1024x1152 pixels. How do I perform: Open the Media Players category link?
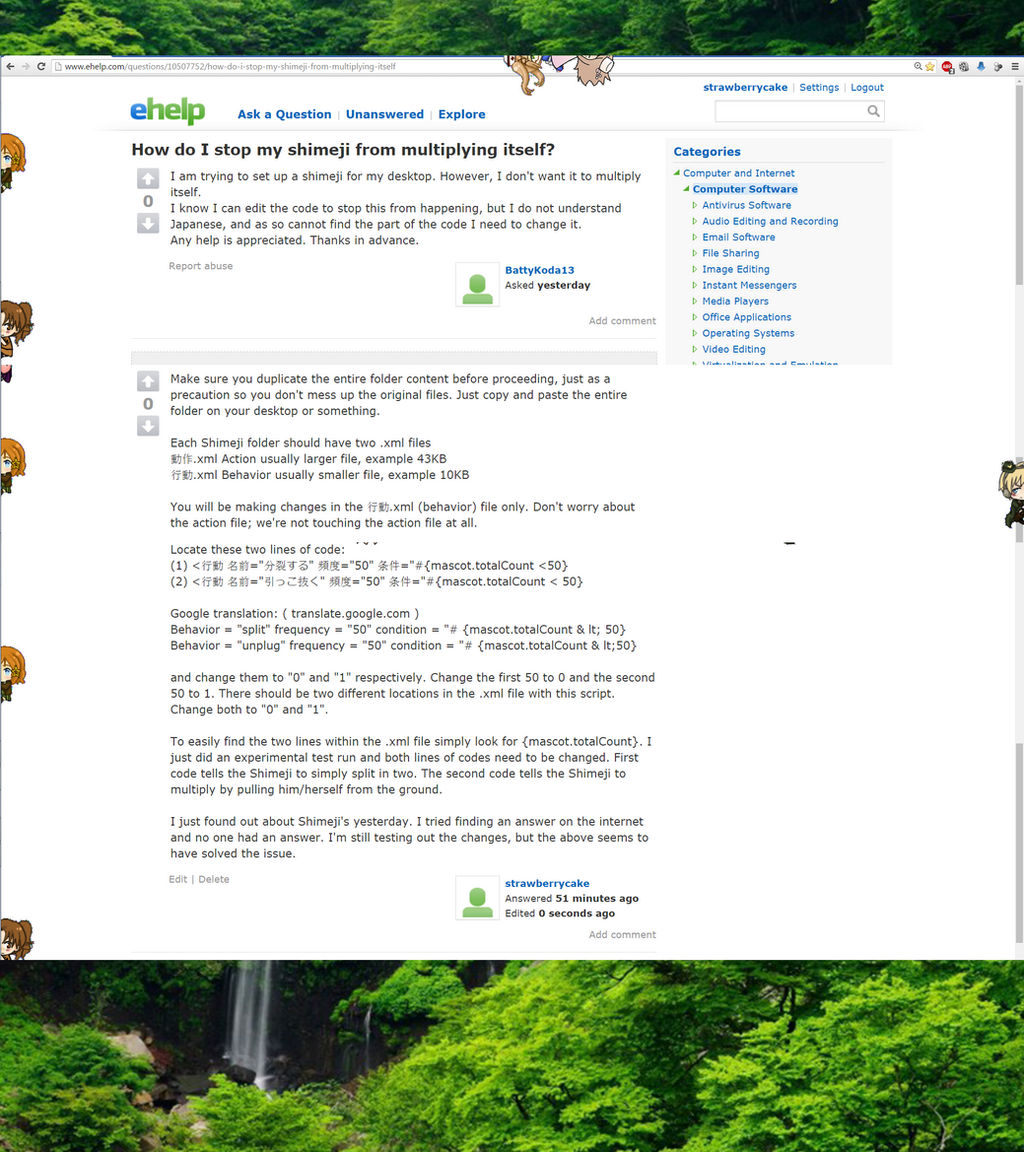point(735,301)
